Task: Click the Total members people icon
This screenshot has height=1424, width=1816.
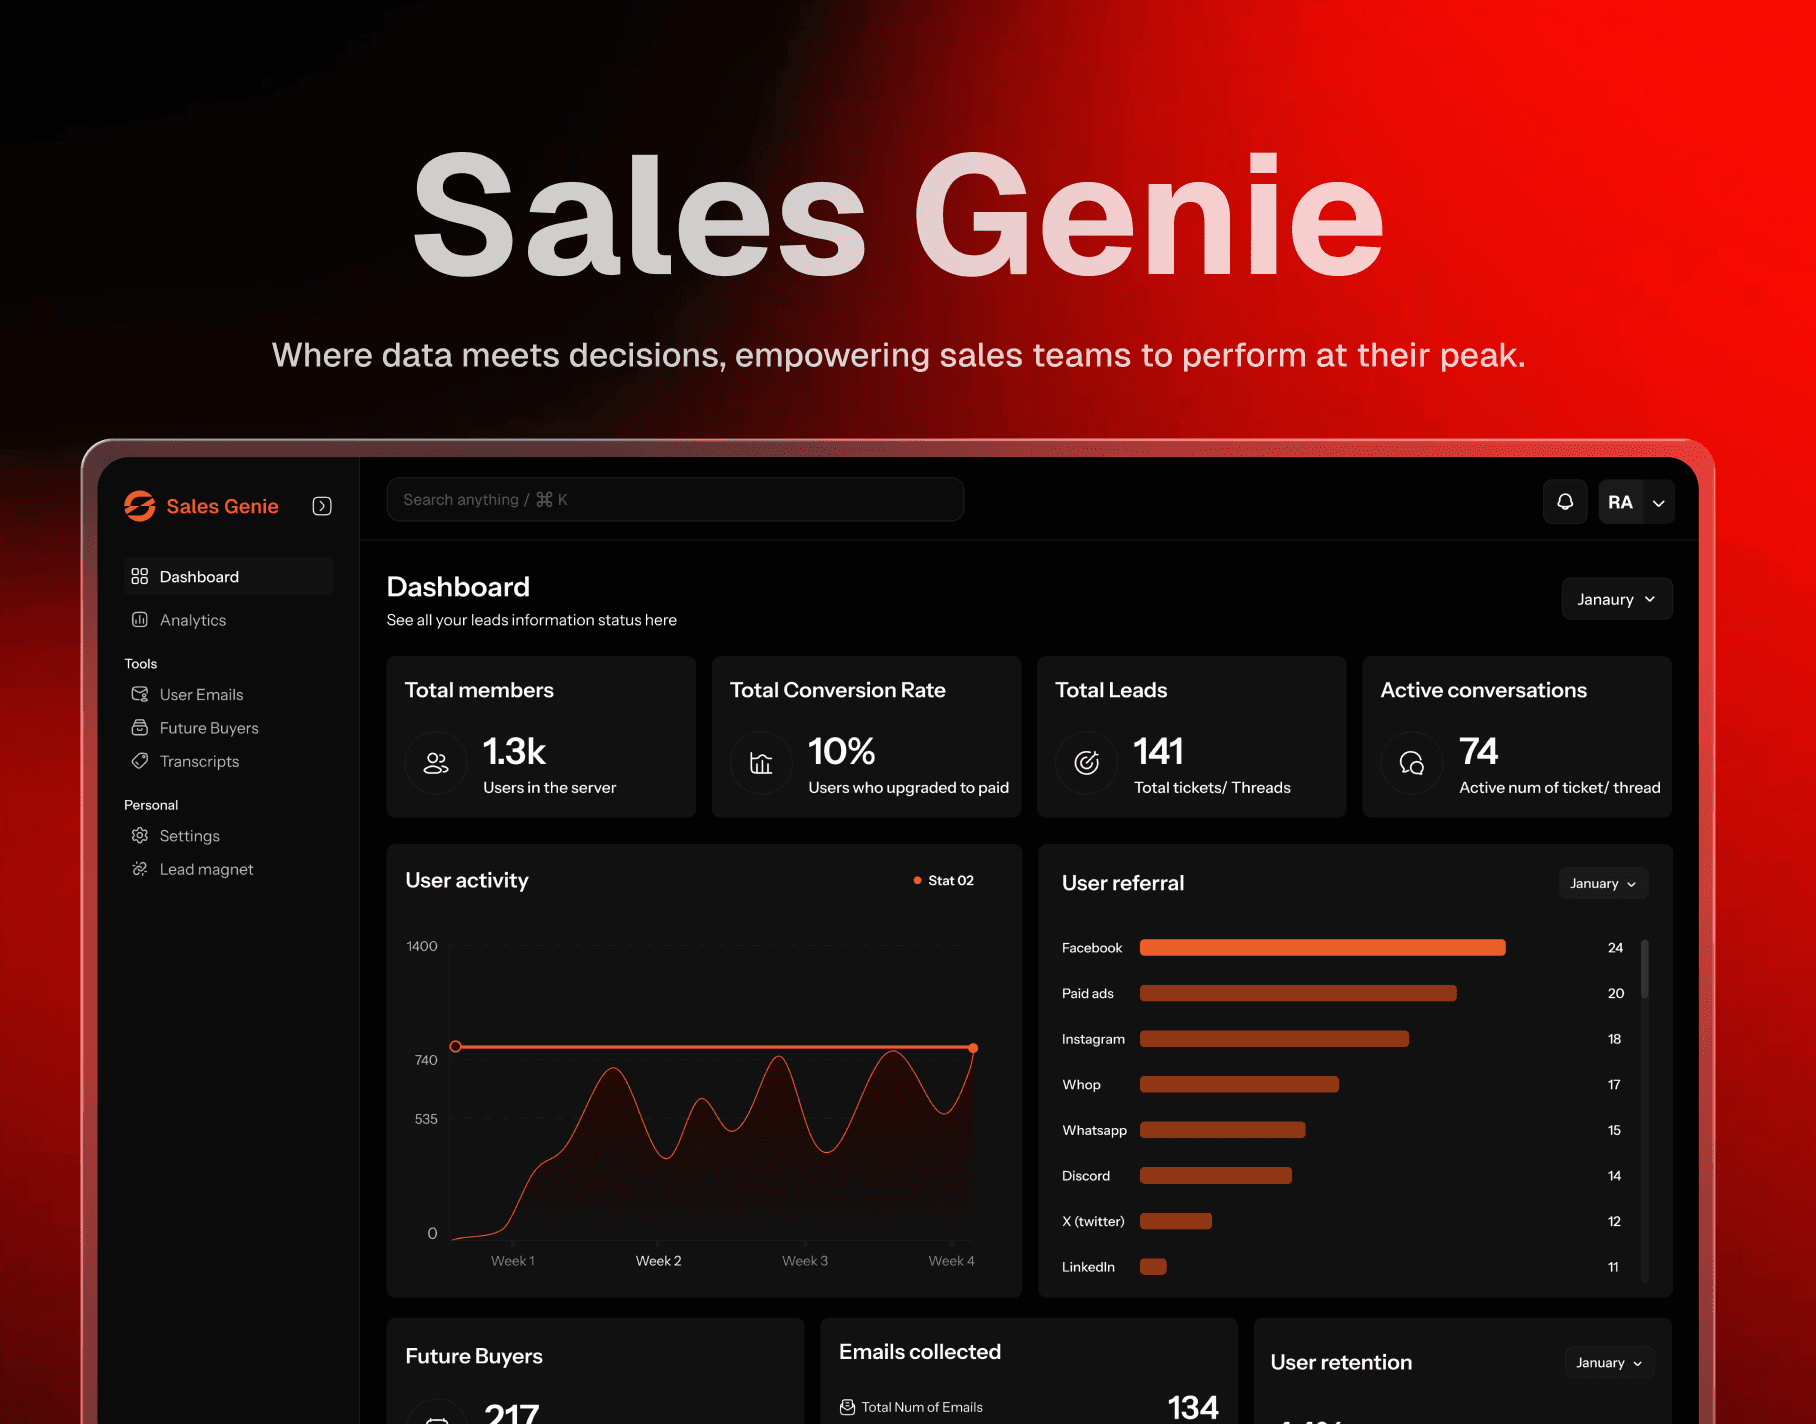Action: click(x=436, y=764)
